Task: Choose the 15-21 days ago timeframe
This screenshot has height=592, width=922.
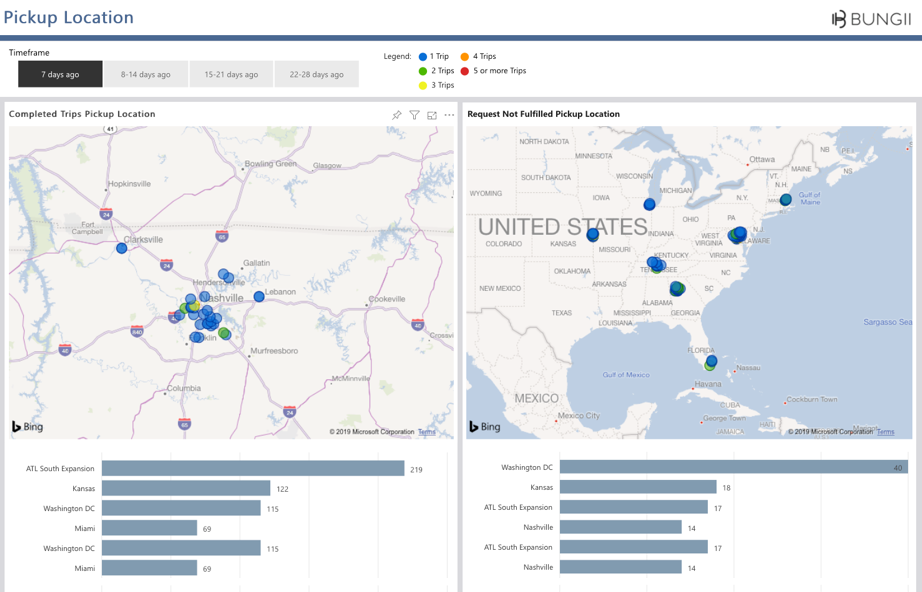Action: tap(231, 74)
